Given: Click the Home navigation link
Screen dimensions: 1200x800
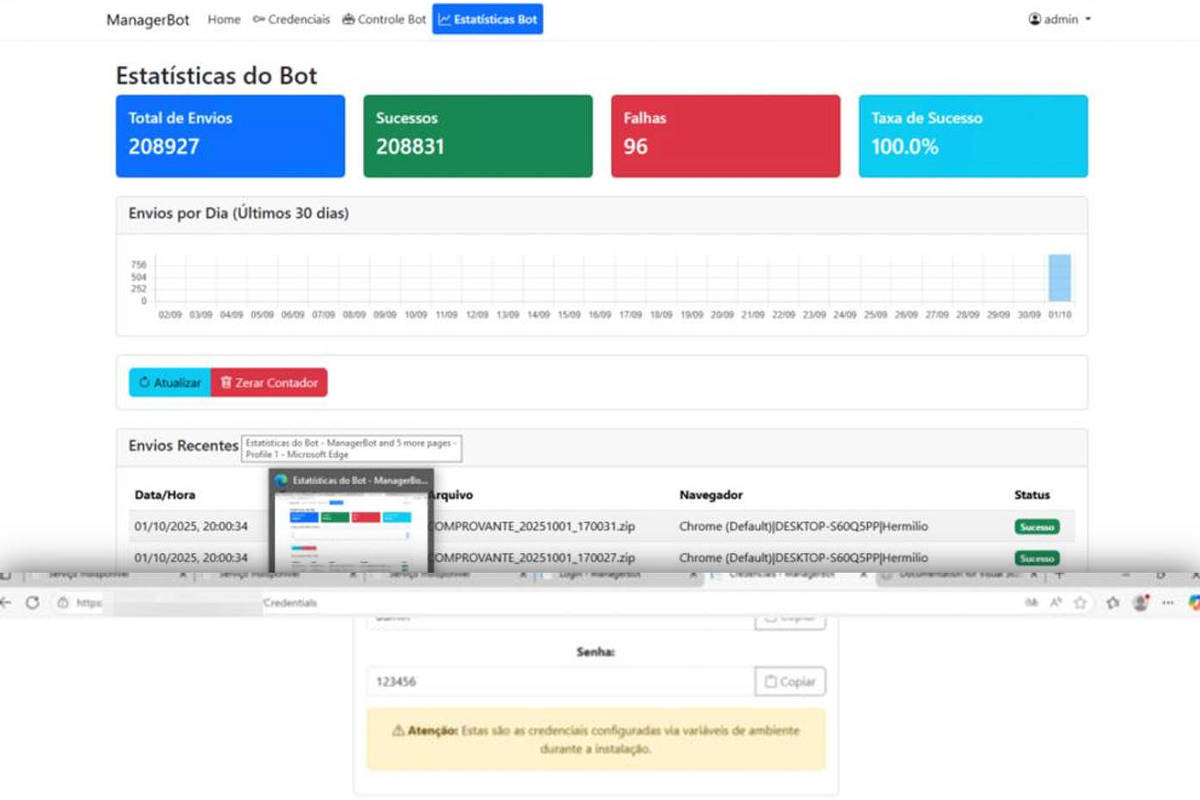Looking at the screenshot, I should coord(224,19).
